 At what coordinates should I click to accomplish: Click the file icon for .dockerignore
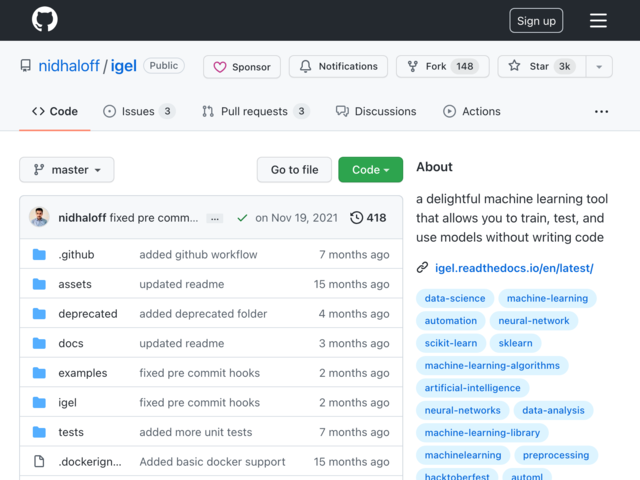point(39,462)
